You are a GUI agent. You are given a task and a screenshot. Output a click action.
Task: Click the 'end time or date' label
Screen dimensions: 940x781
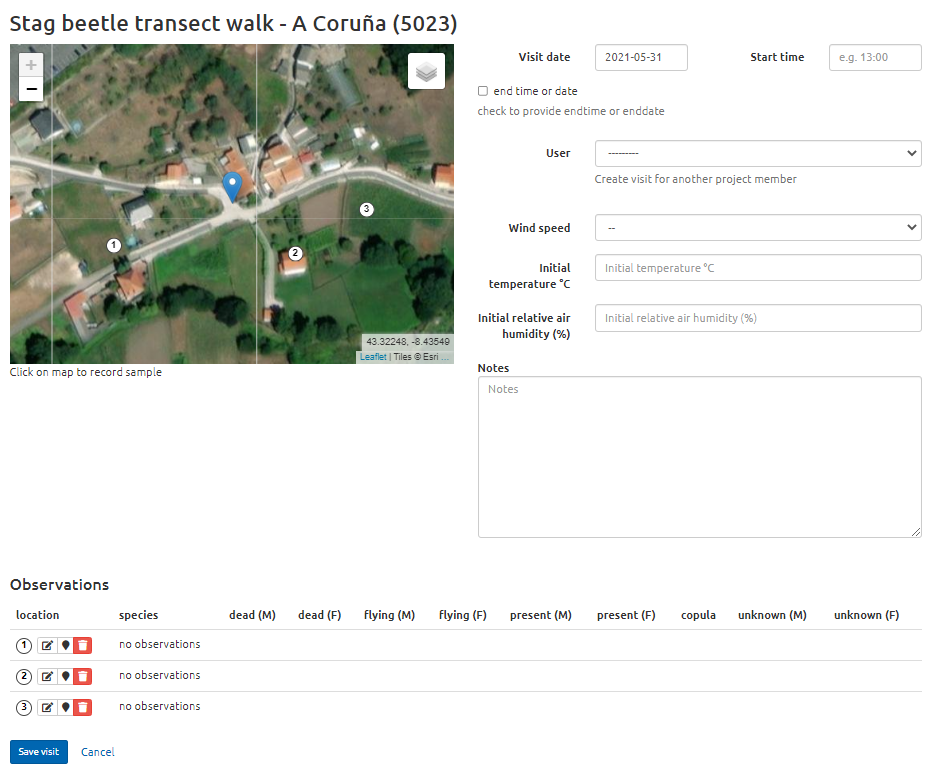(x=535, y=91)
